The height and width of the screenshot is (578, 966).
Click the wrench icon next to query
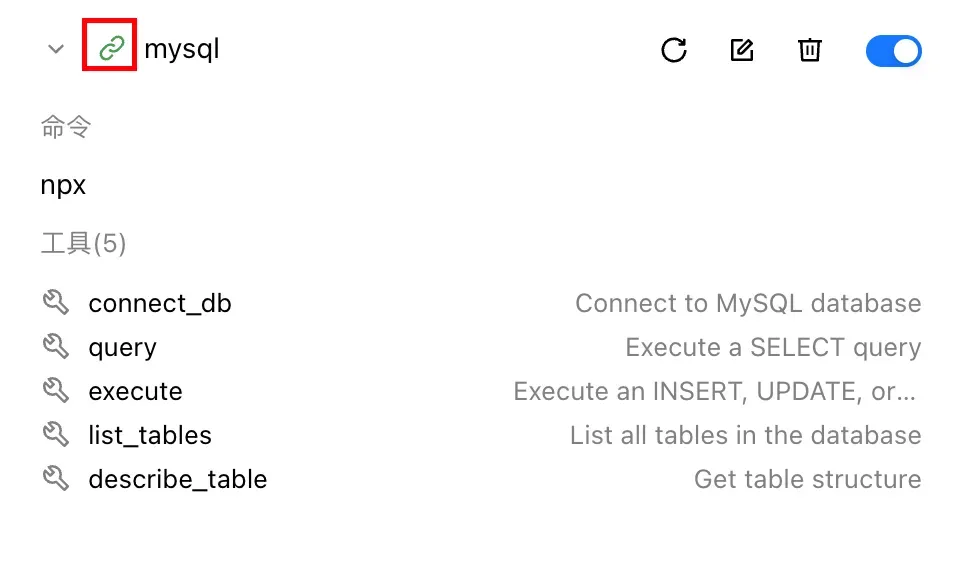(x=55, y=346)
